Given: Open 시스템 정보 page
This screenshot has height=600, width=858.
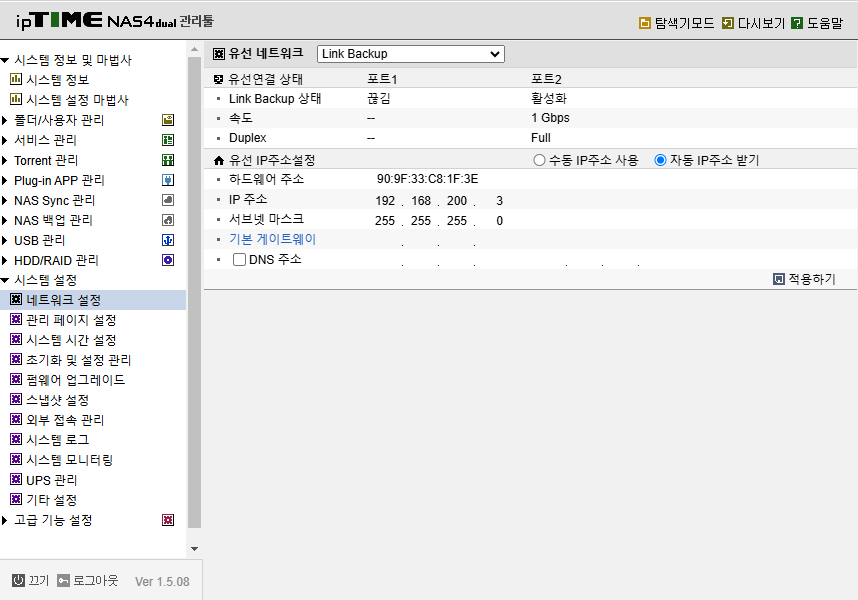Looking at the screenshot, I should click(57, 80).
